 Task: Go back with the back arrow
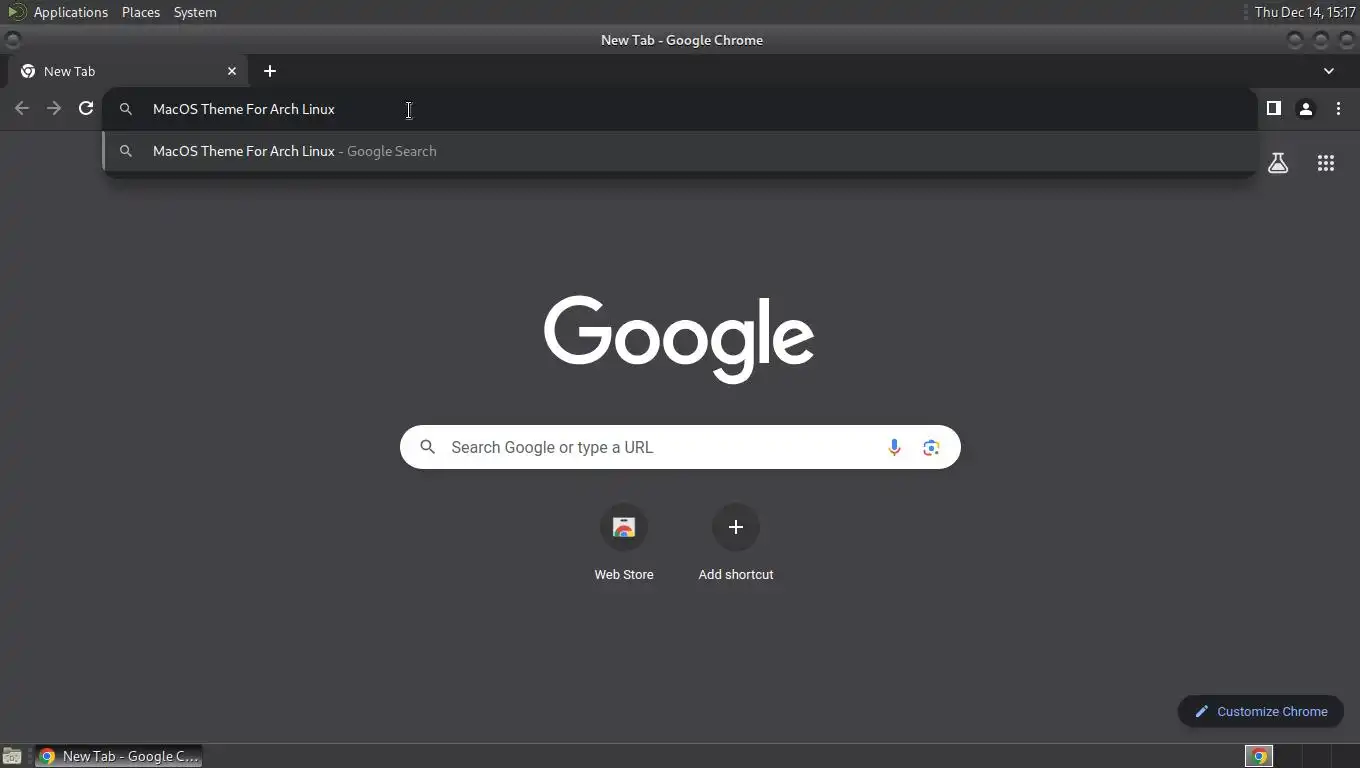coord(22,108)
